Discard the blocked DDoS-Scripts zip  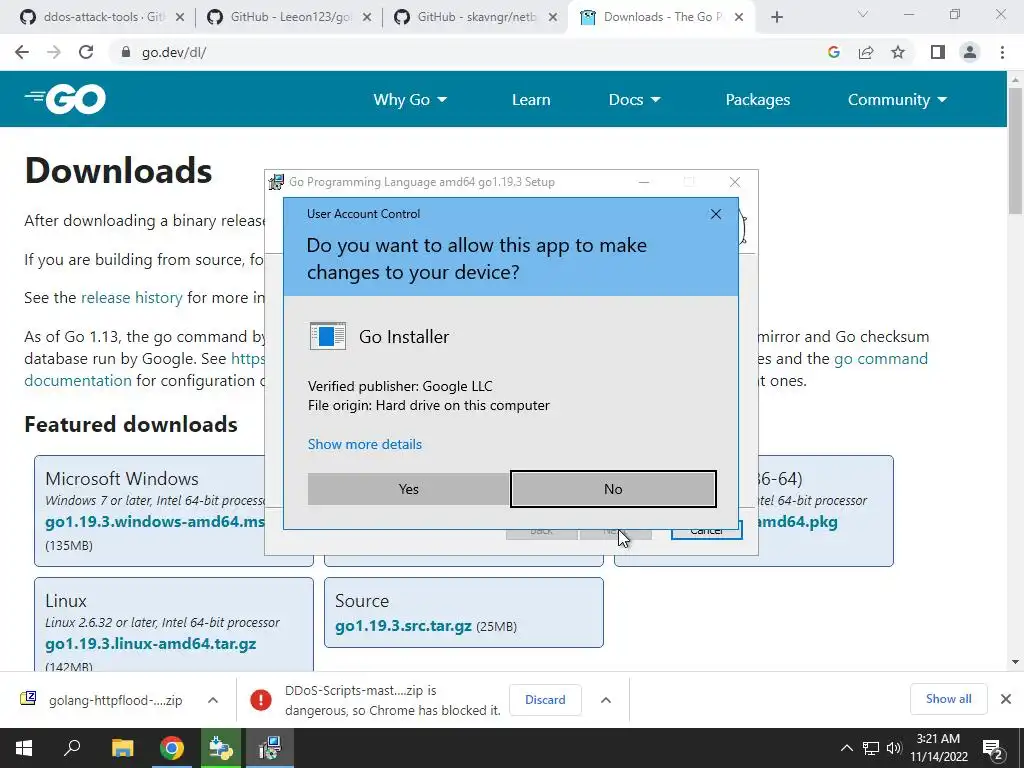click(545, 699)
